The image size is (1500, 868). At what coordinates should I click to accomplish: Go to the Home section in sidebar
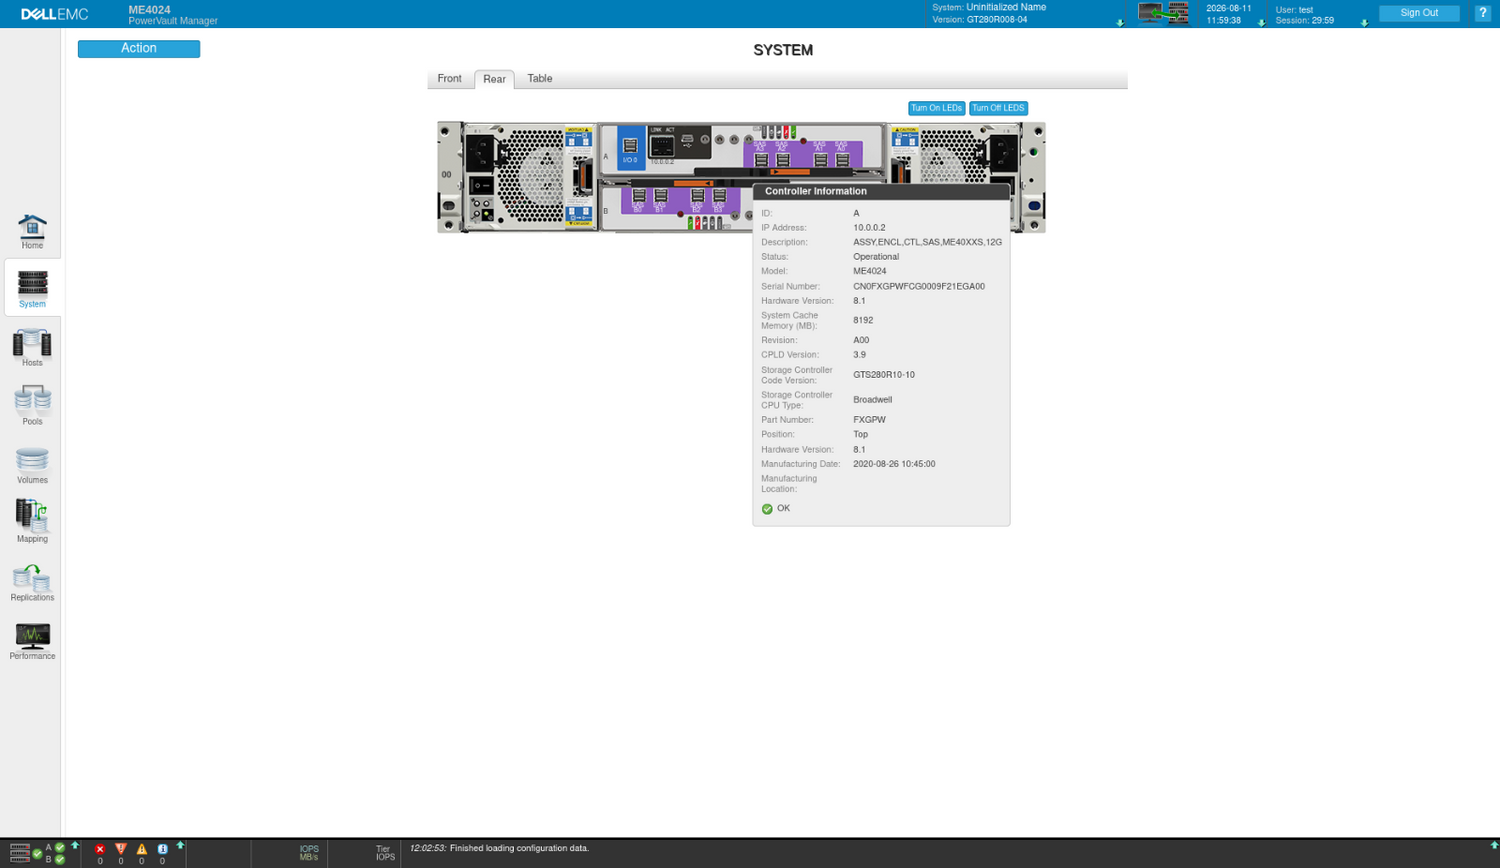click(32, 231)
